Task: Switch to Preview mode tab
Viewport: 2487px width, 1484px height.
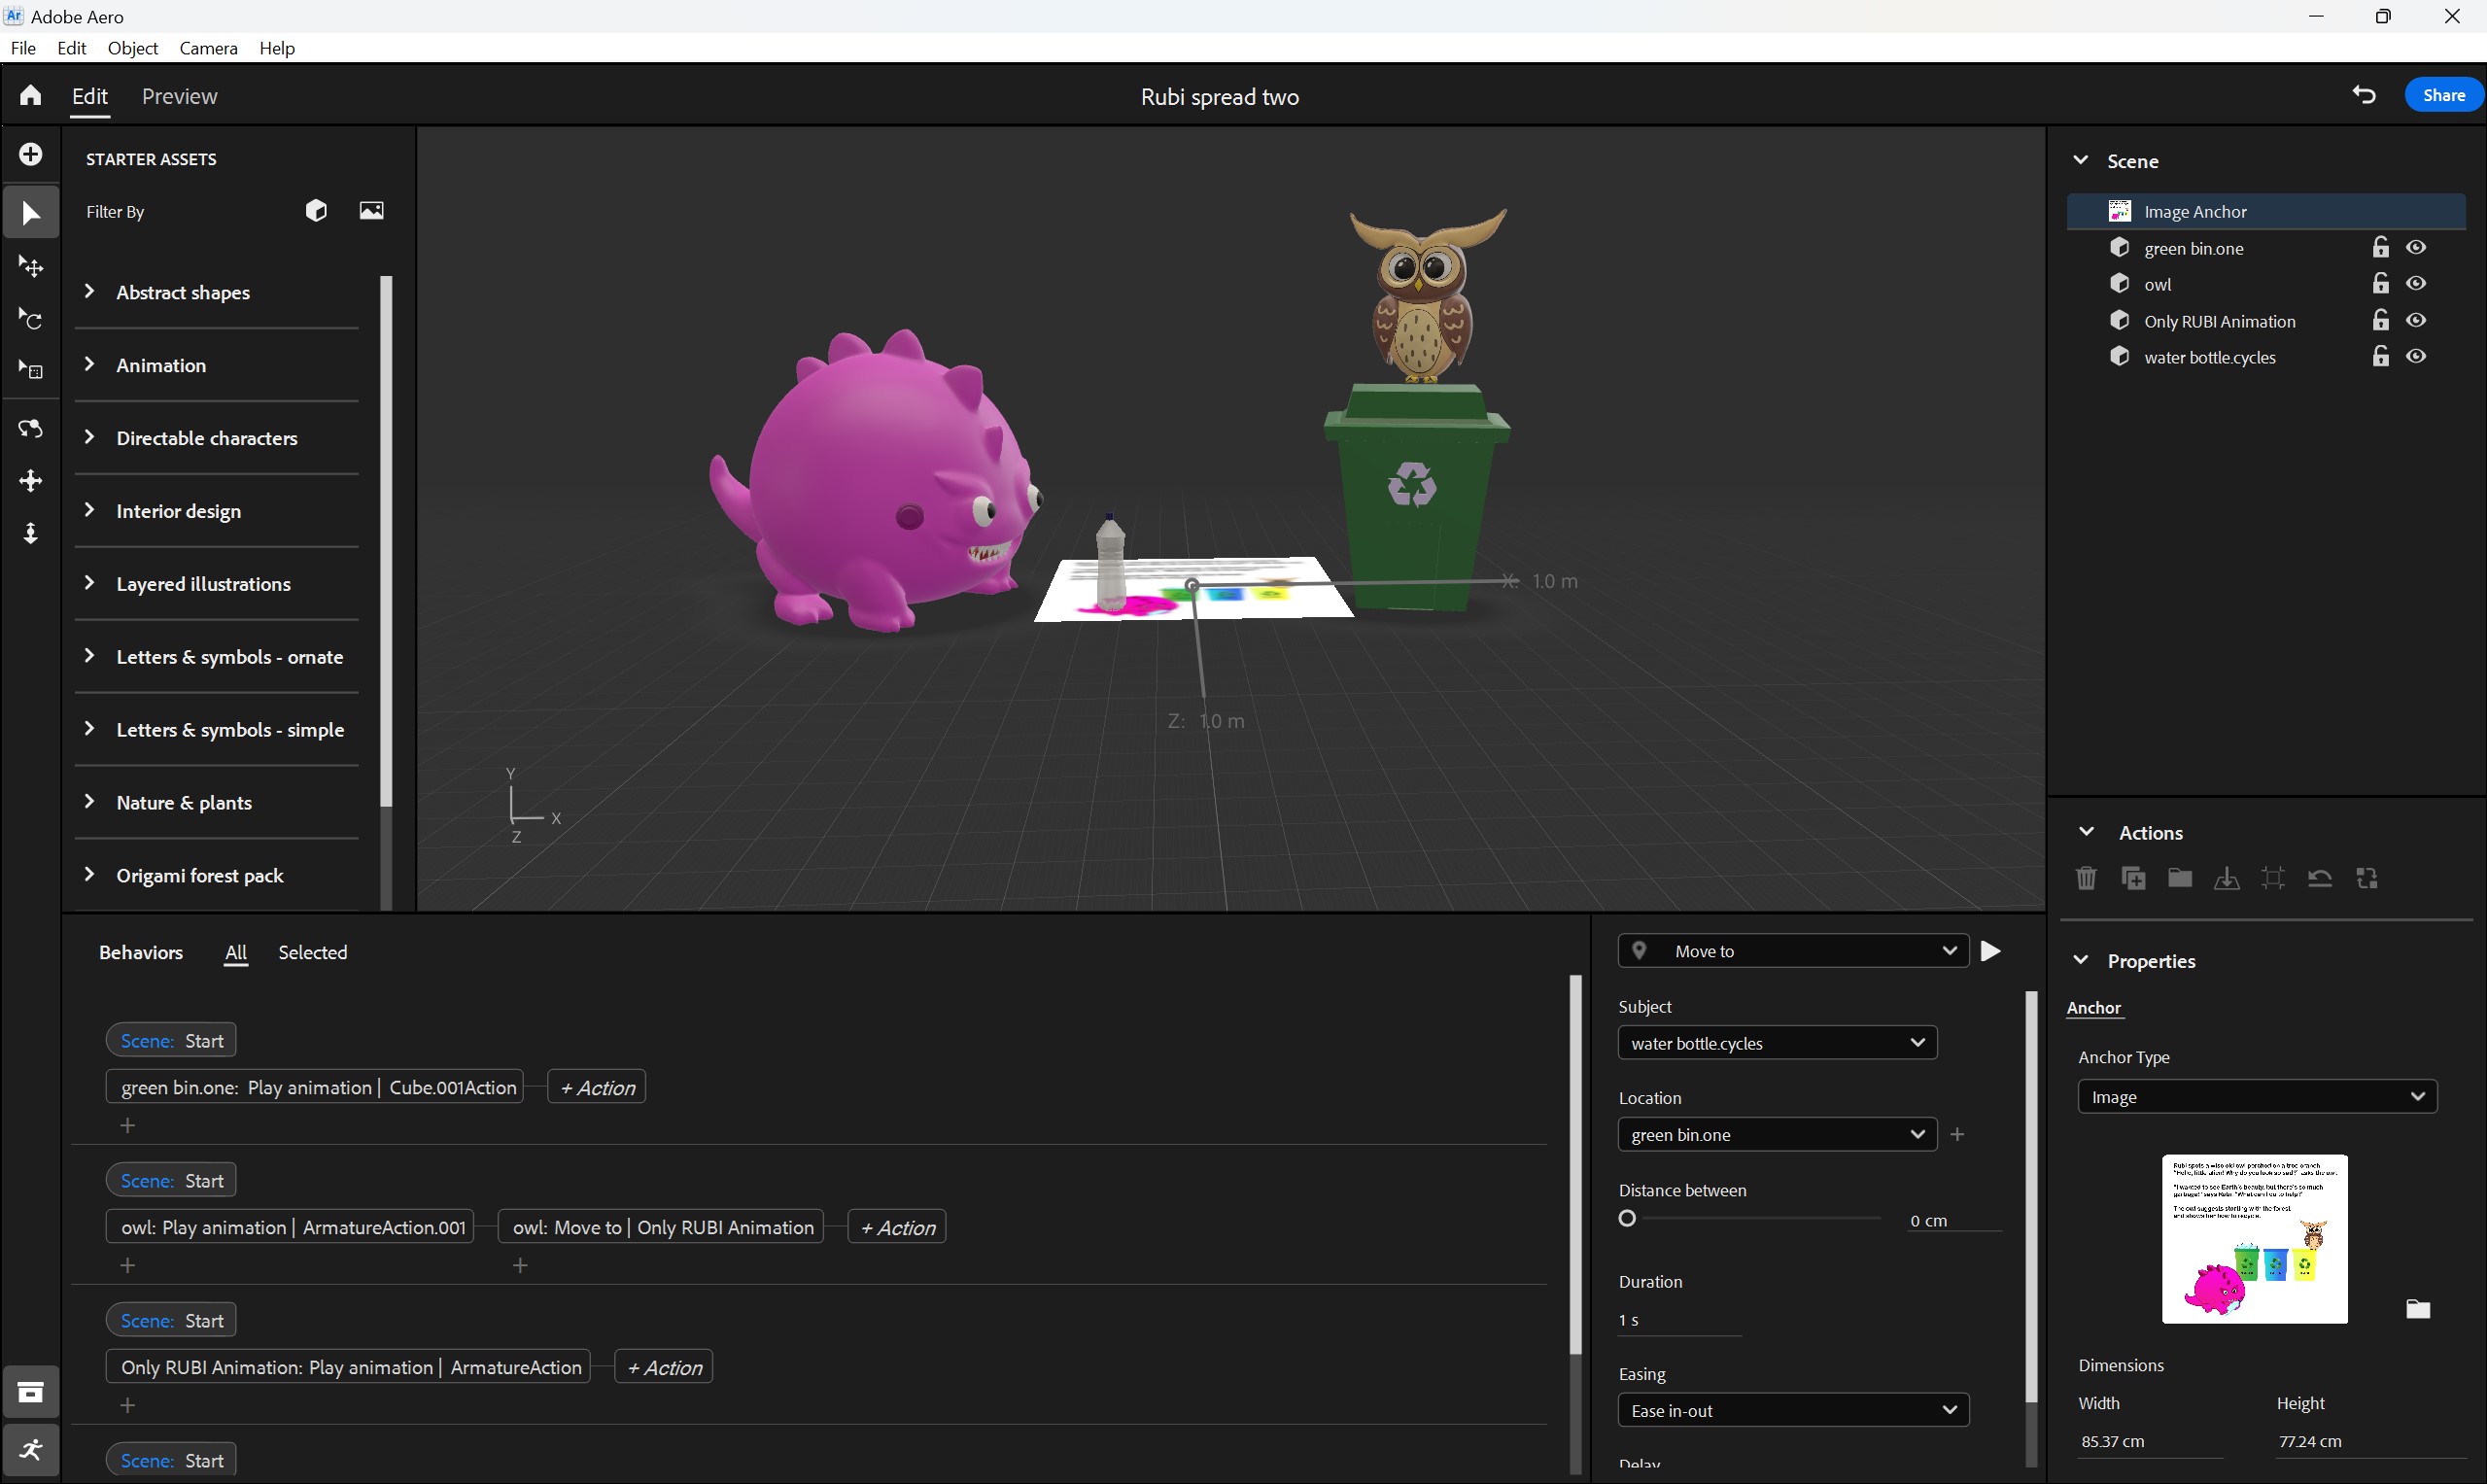Action: [x=179, y=95]
